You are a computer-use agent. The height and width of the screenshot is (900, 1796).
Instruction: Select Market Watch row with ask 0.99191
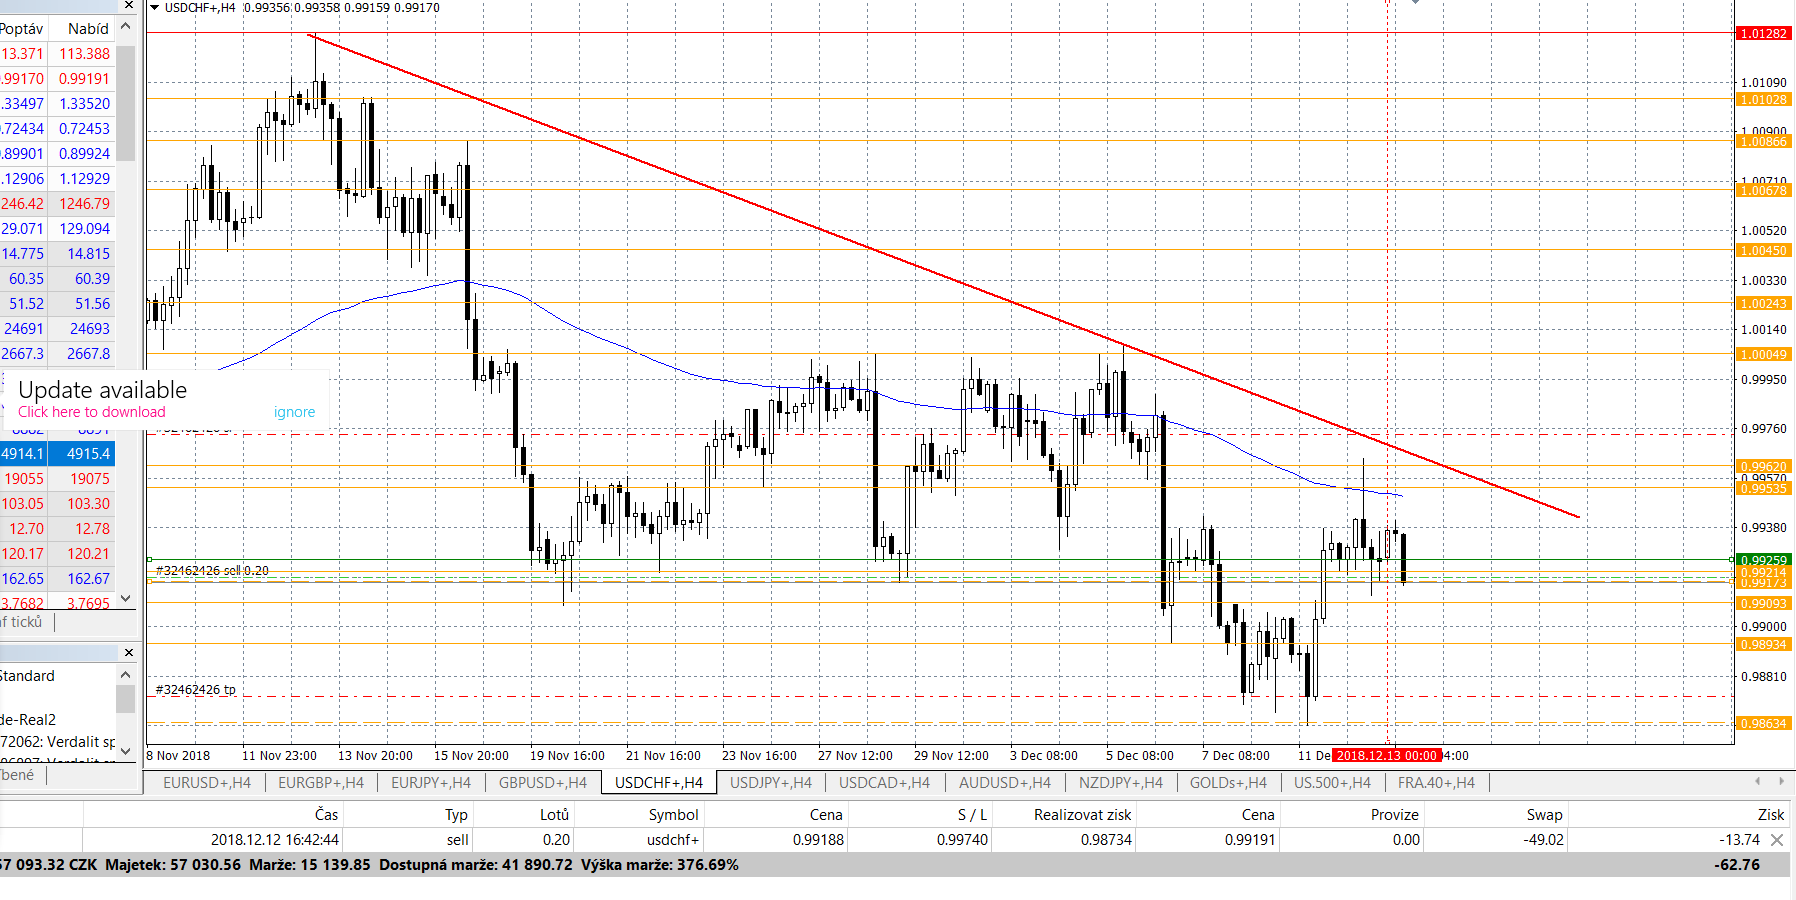pos(57,79)
